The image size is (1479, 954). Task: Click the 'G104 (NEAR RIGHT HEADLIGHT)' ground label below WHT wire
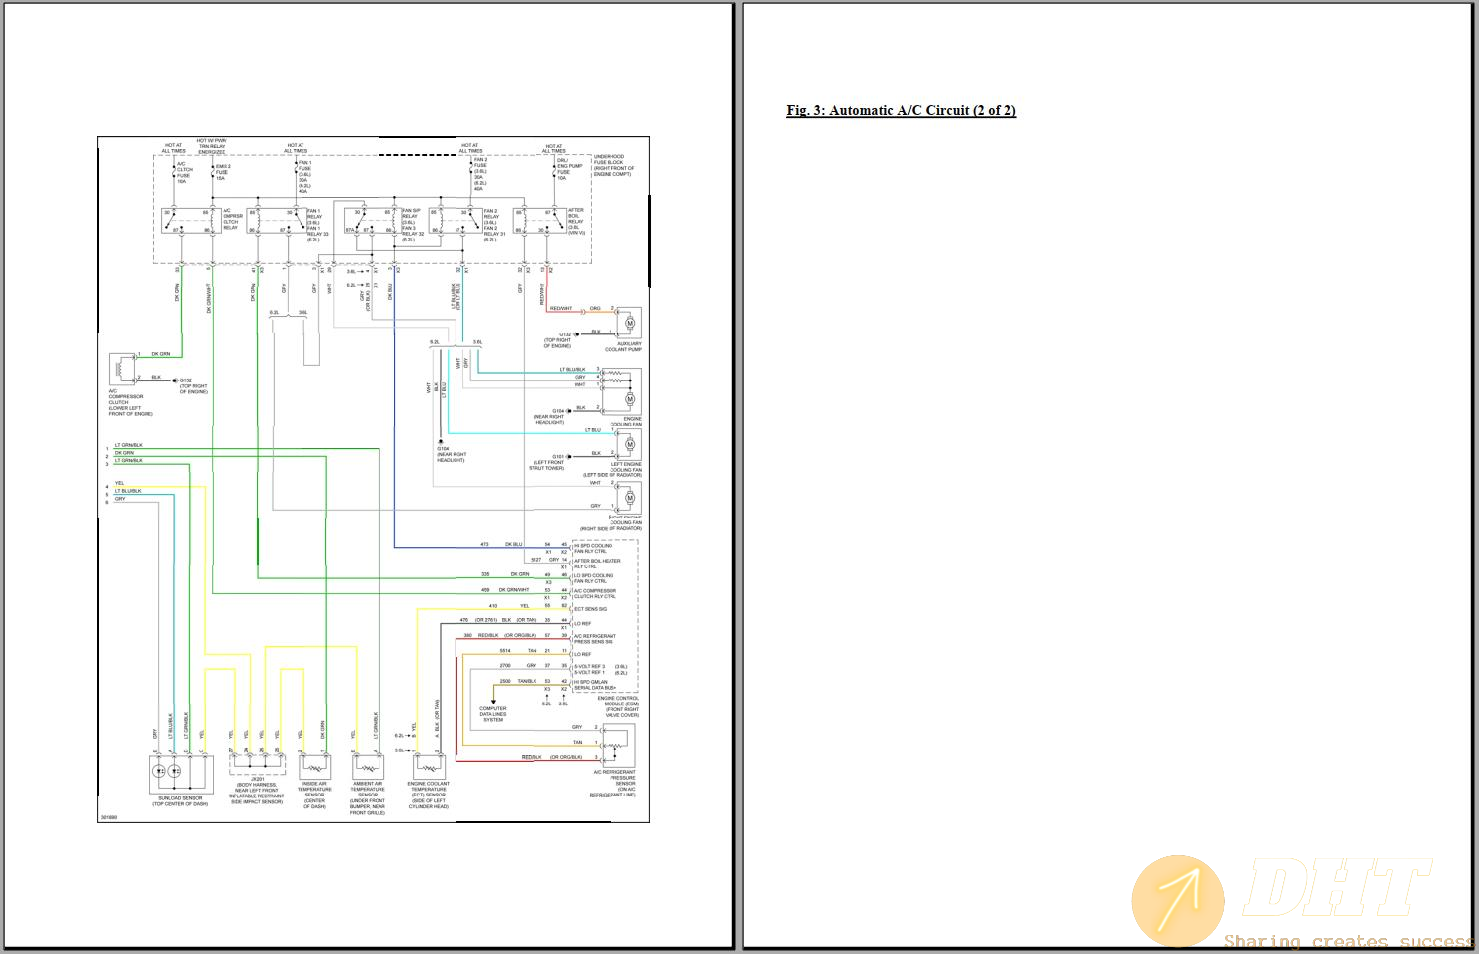point(452,454)
